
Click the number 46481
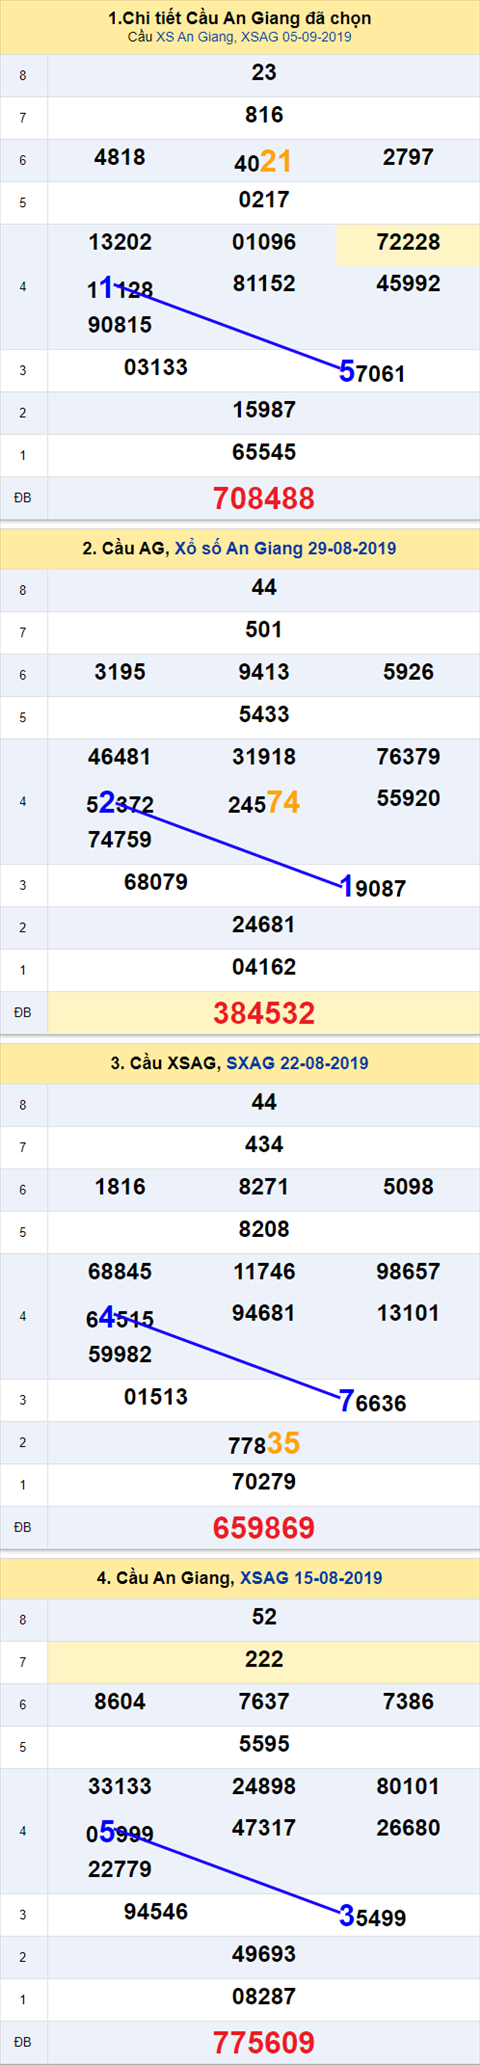(x=120, y=757)
